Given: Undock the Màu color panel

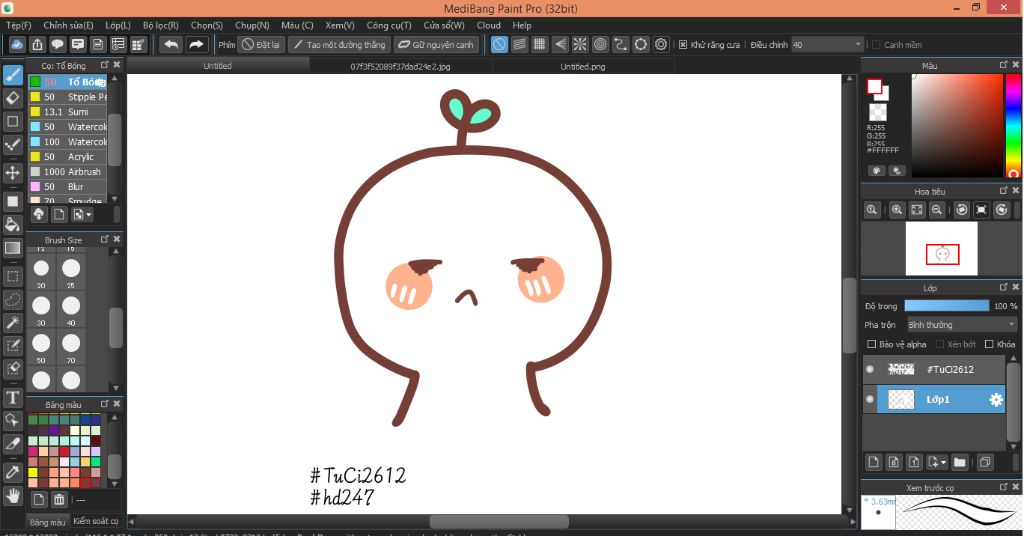Looking at the screenshot, I should [x=1004, y=65].
